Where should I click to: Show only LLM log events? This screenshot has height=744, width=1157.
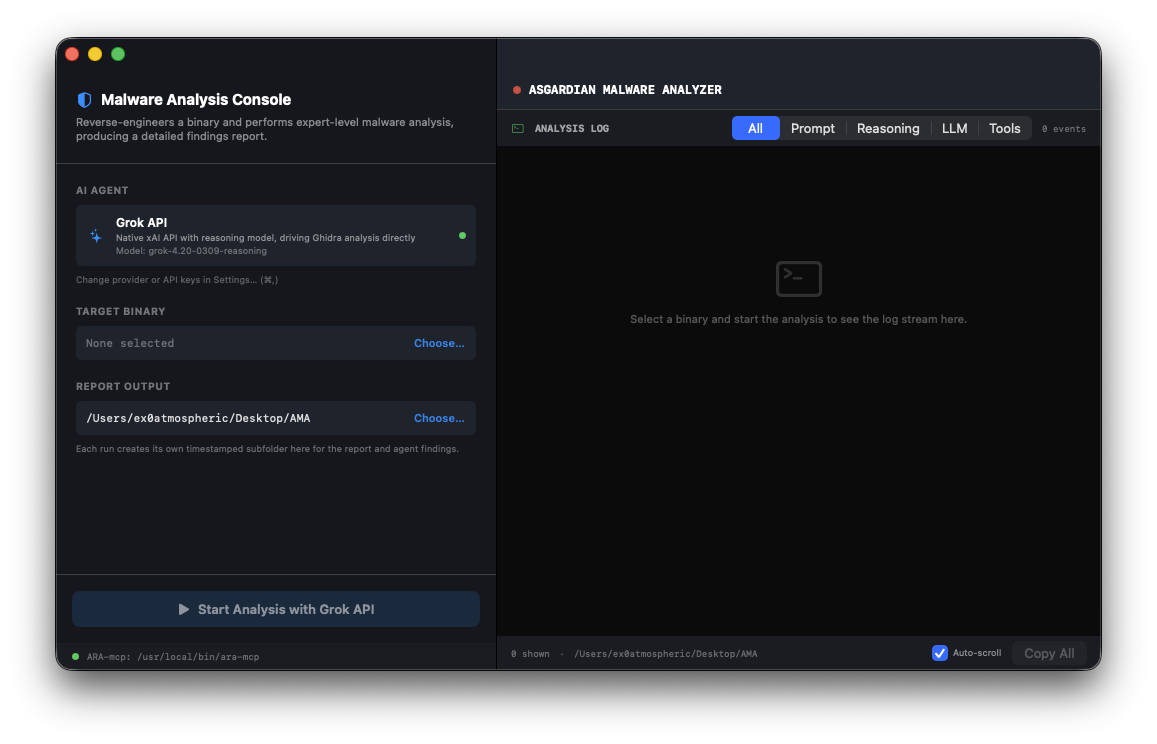point(954,128)
